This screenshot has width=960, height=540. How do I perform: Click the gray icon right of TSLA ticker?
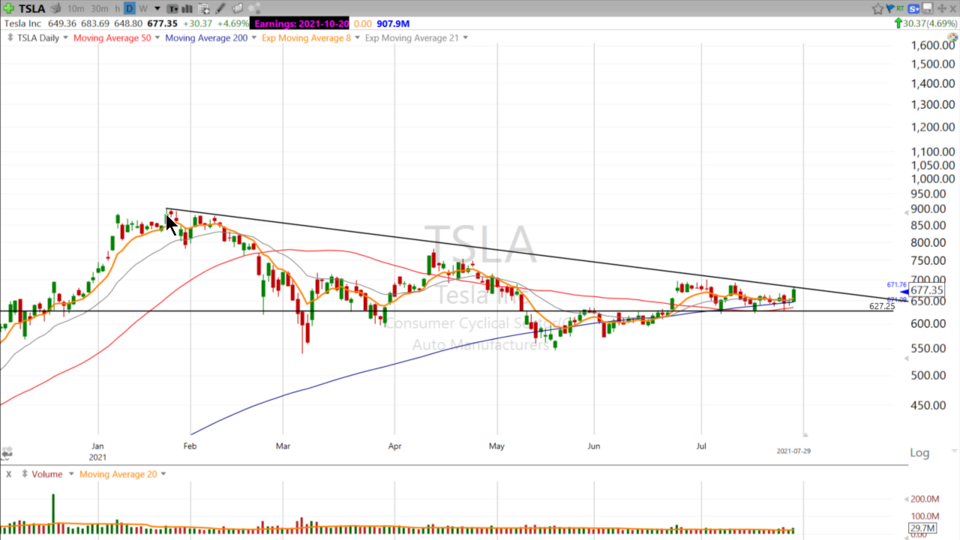pos(56,9)
